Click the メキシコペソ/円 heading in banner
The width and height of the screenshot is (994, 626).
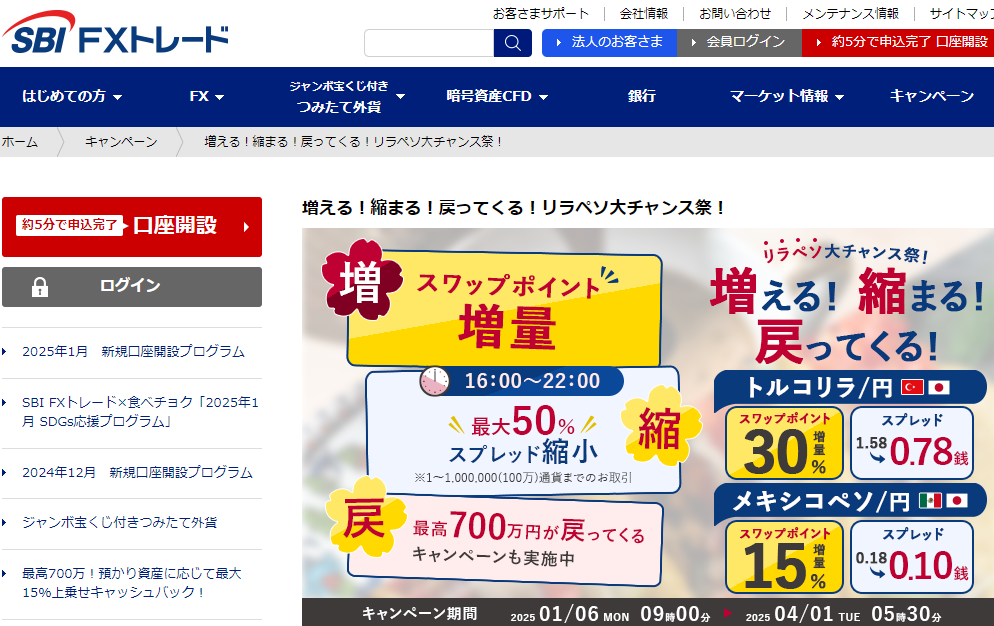click(850, 501)
